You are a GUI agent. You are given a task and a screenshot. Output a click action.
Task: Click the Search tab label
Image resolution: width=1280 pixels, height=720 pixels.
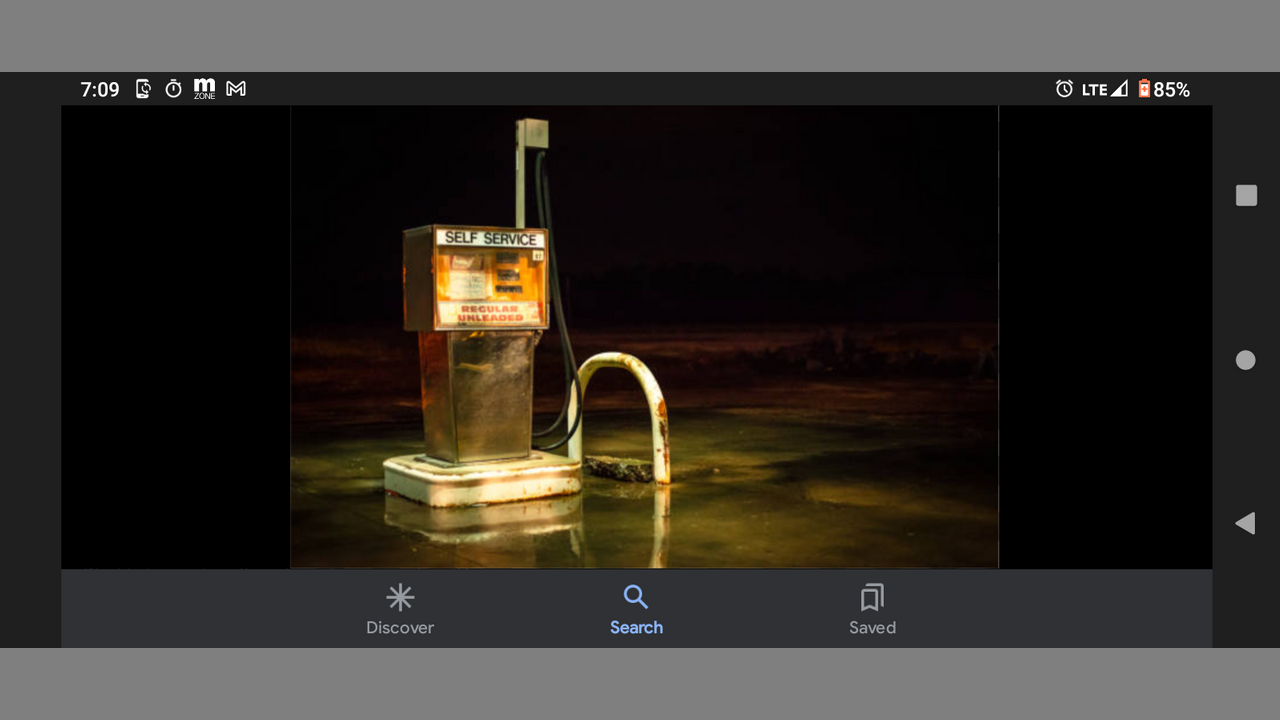tap(636, 628)
